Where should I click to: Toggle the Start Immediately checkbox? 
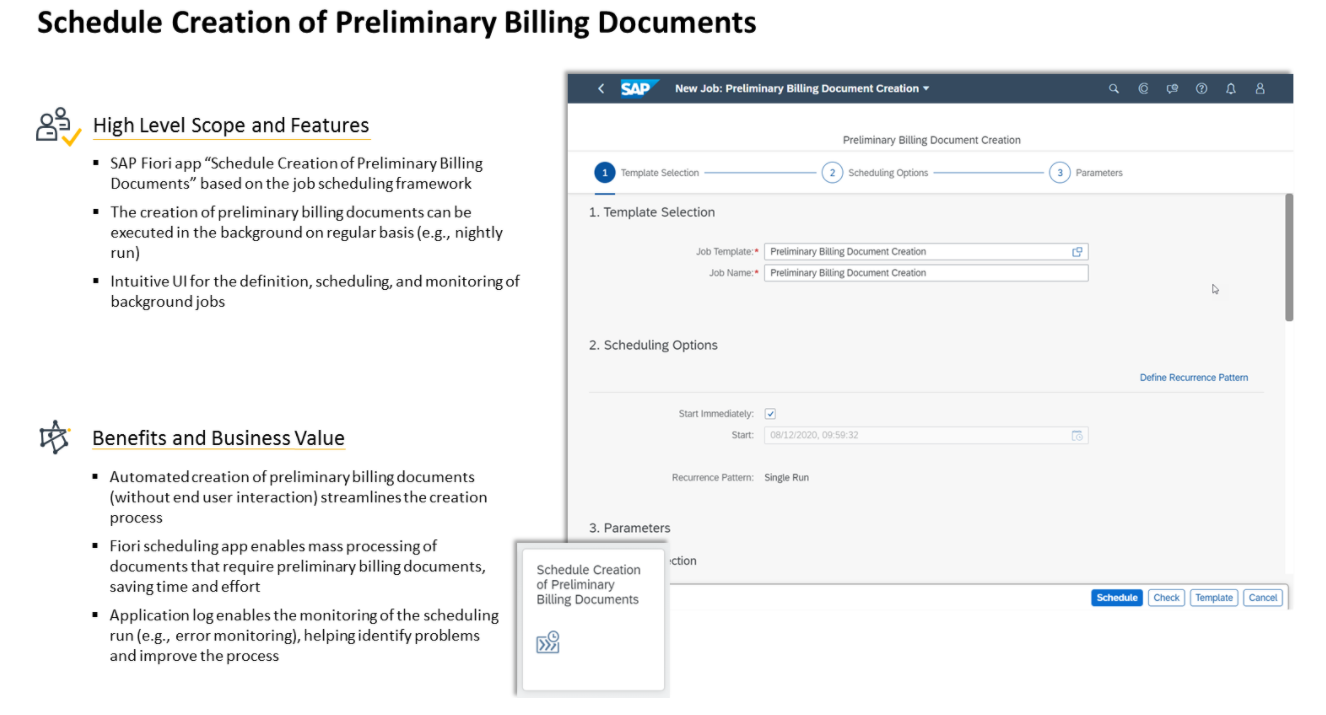point(770,414)
